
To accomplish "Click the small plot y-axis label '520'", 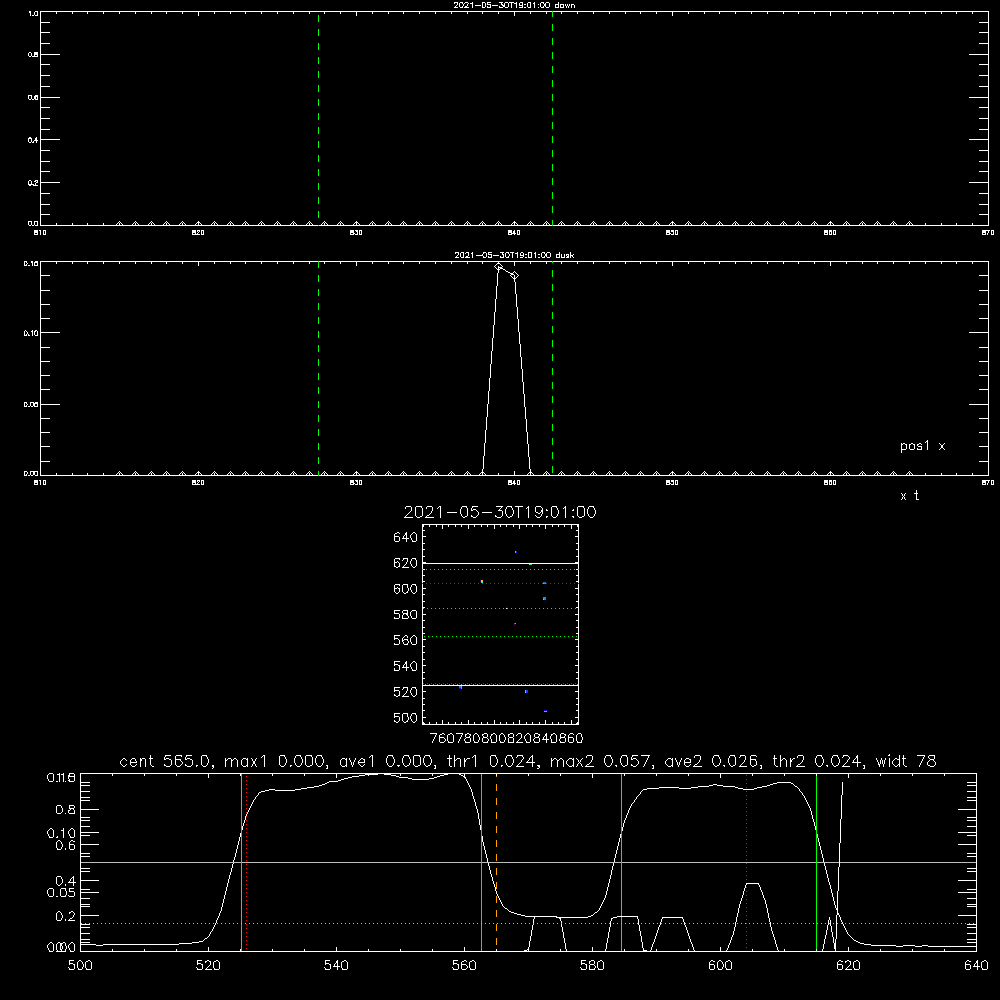I will (x=406, y=692).
